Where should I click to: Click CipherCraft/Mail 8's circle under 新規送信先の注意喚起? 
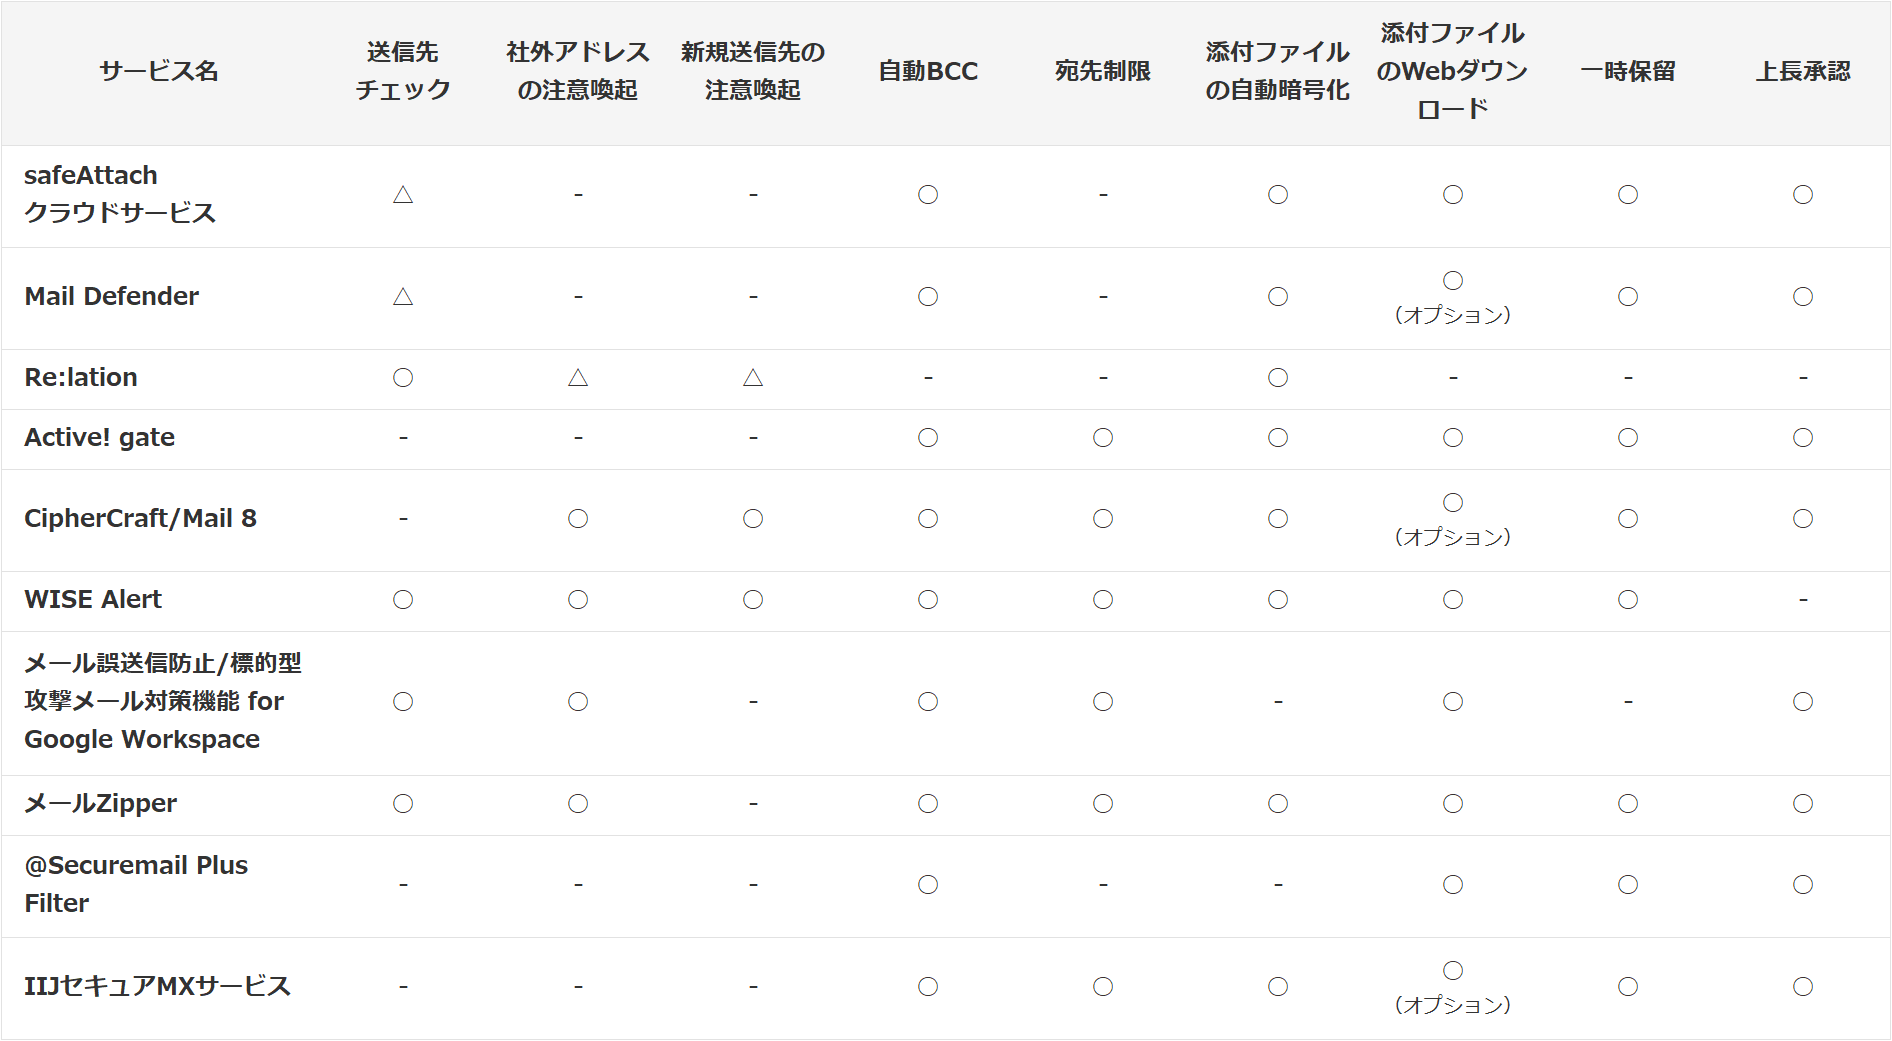(x=753, y=518)
